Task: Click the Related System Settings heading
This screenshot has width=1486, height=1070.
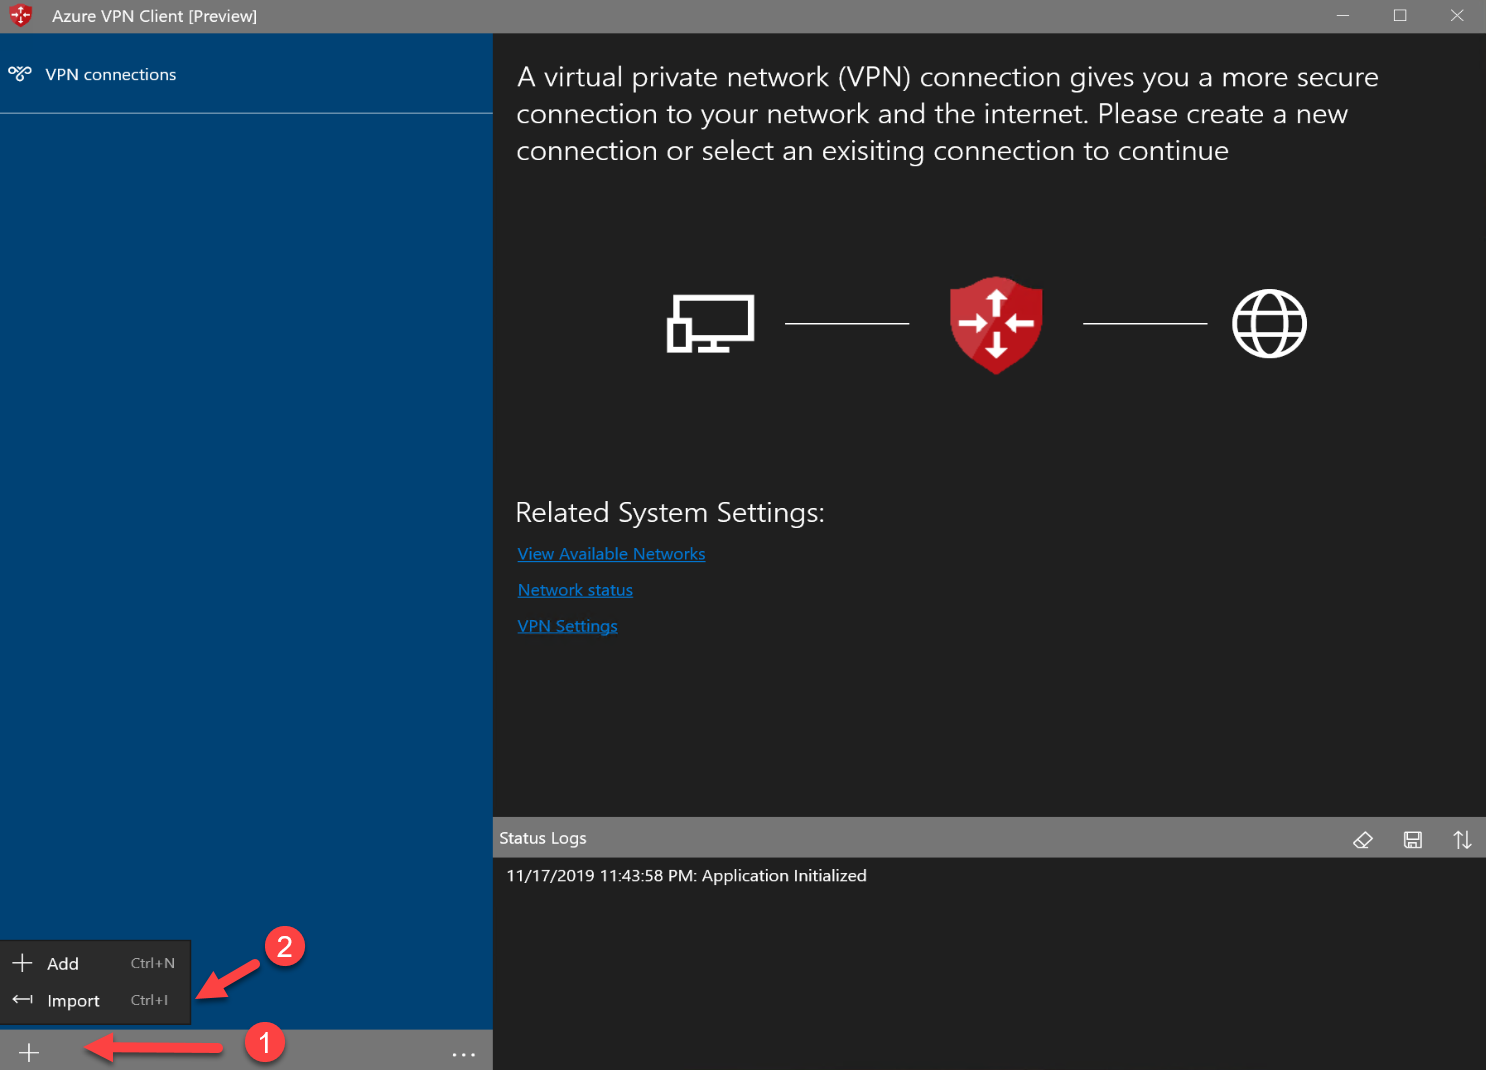Action: [670, 512]
